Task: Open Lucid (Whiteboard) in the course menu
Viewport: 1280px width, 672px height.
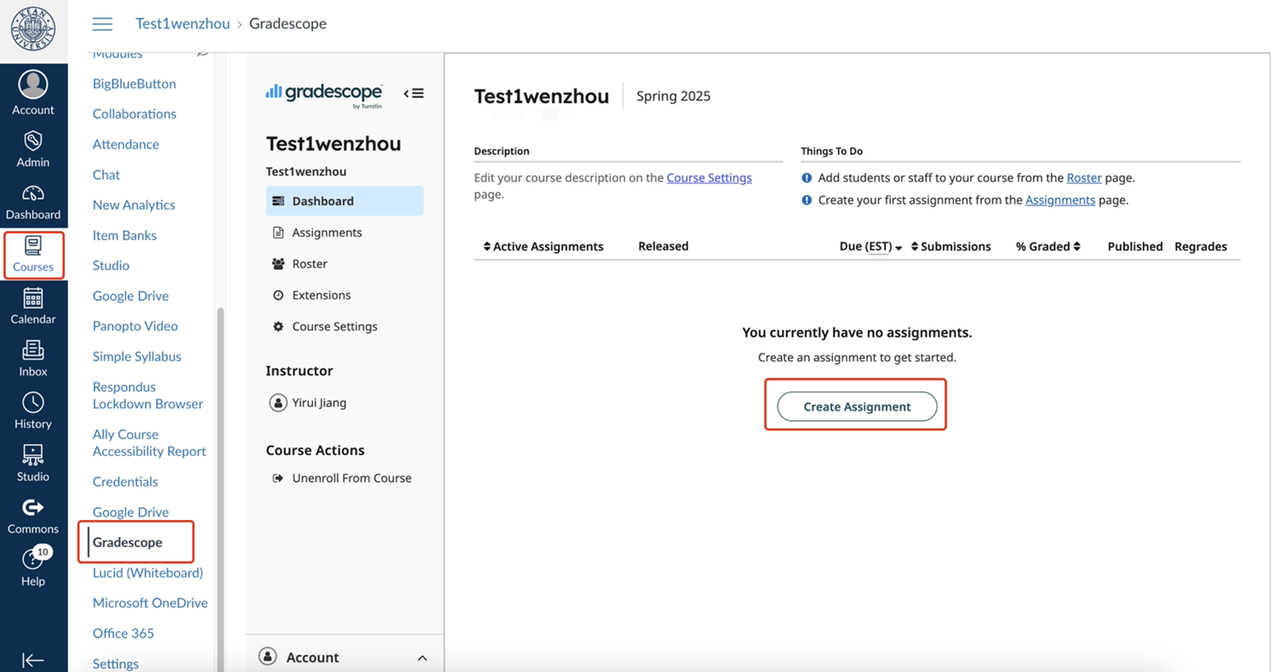Action: pos(147,573)
